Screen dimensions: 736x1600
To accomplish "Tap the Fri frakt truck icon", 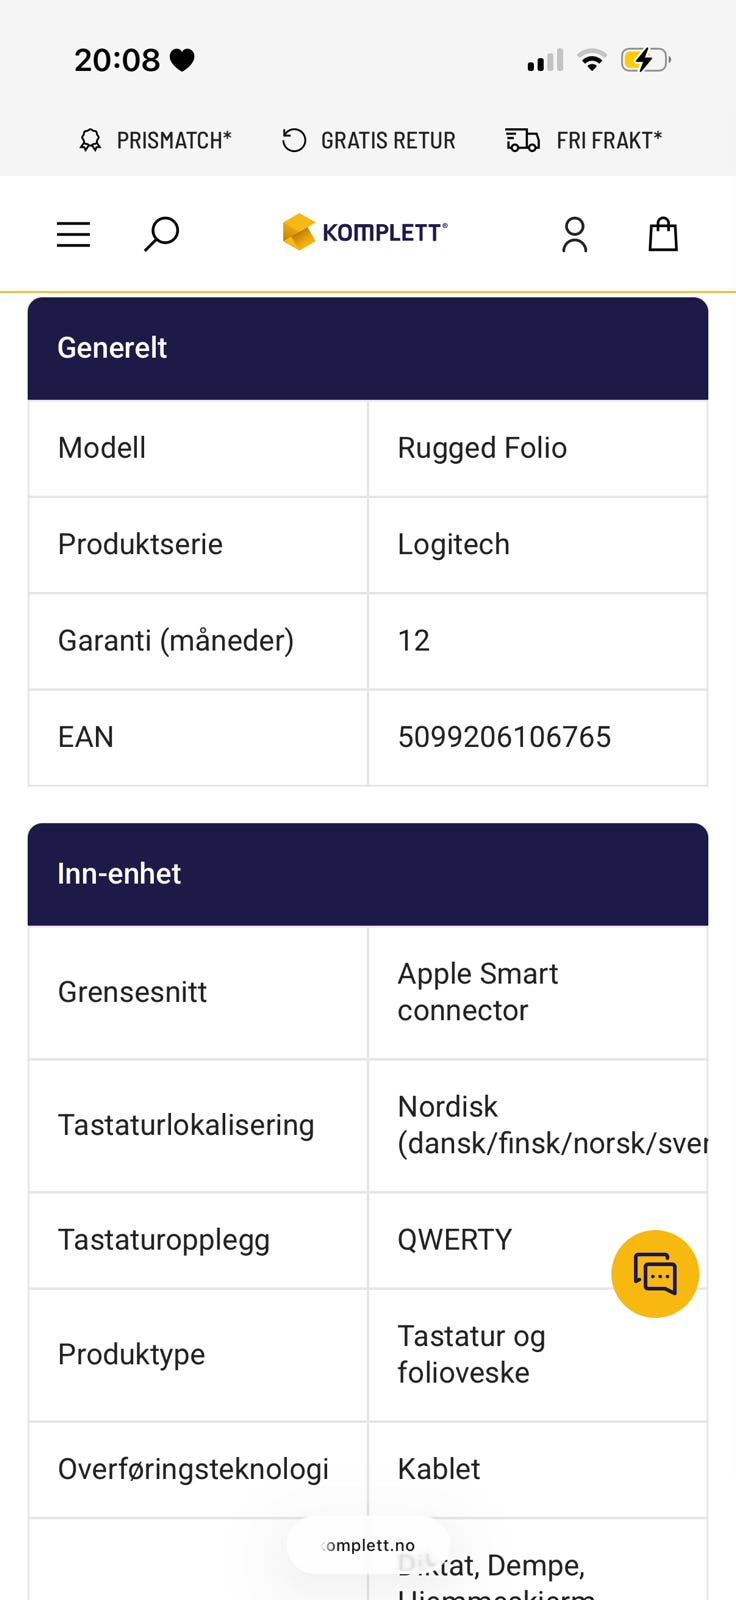I will 523,140.
